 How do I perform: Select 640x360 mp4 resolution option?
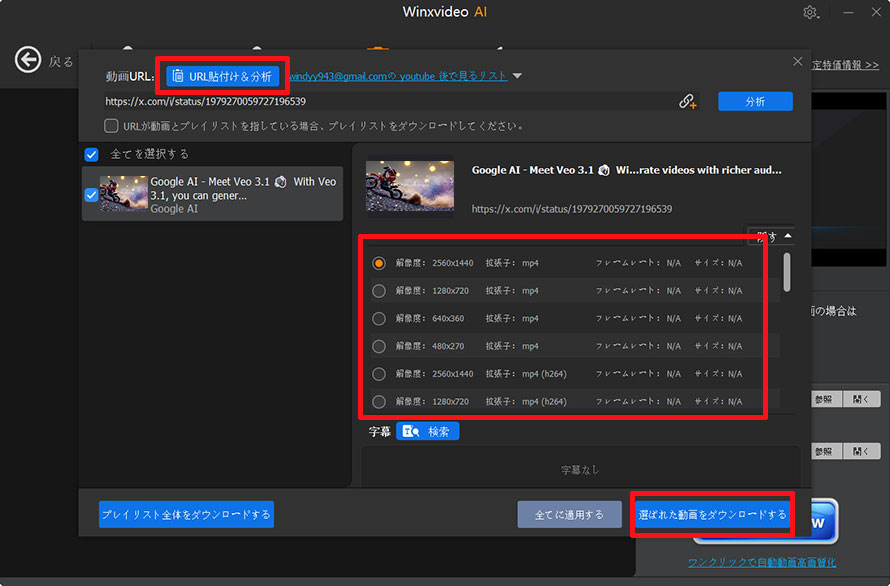[379, 319]
